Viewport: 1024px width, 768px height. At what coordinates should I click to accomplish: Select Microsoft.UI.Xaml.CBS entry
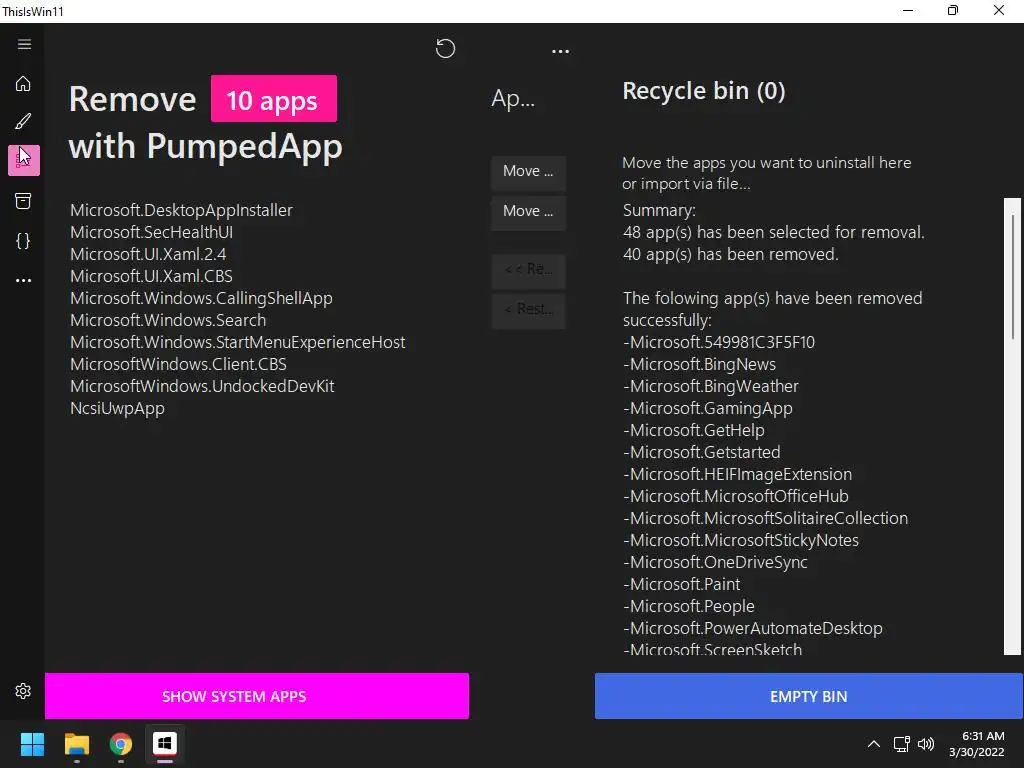pos(152,276)
